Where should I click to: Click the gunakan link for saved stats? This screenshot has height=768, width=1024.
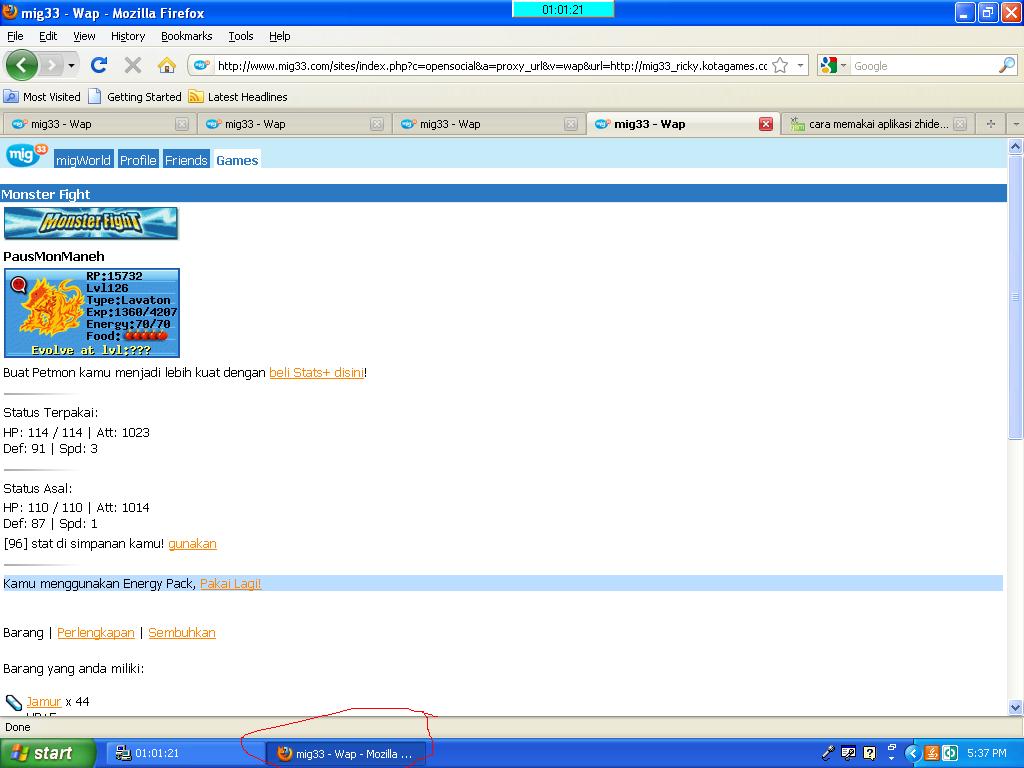(x=192, y=543)
